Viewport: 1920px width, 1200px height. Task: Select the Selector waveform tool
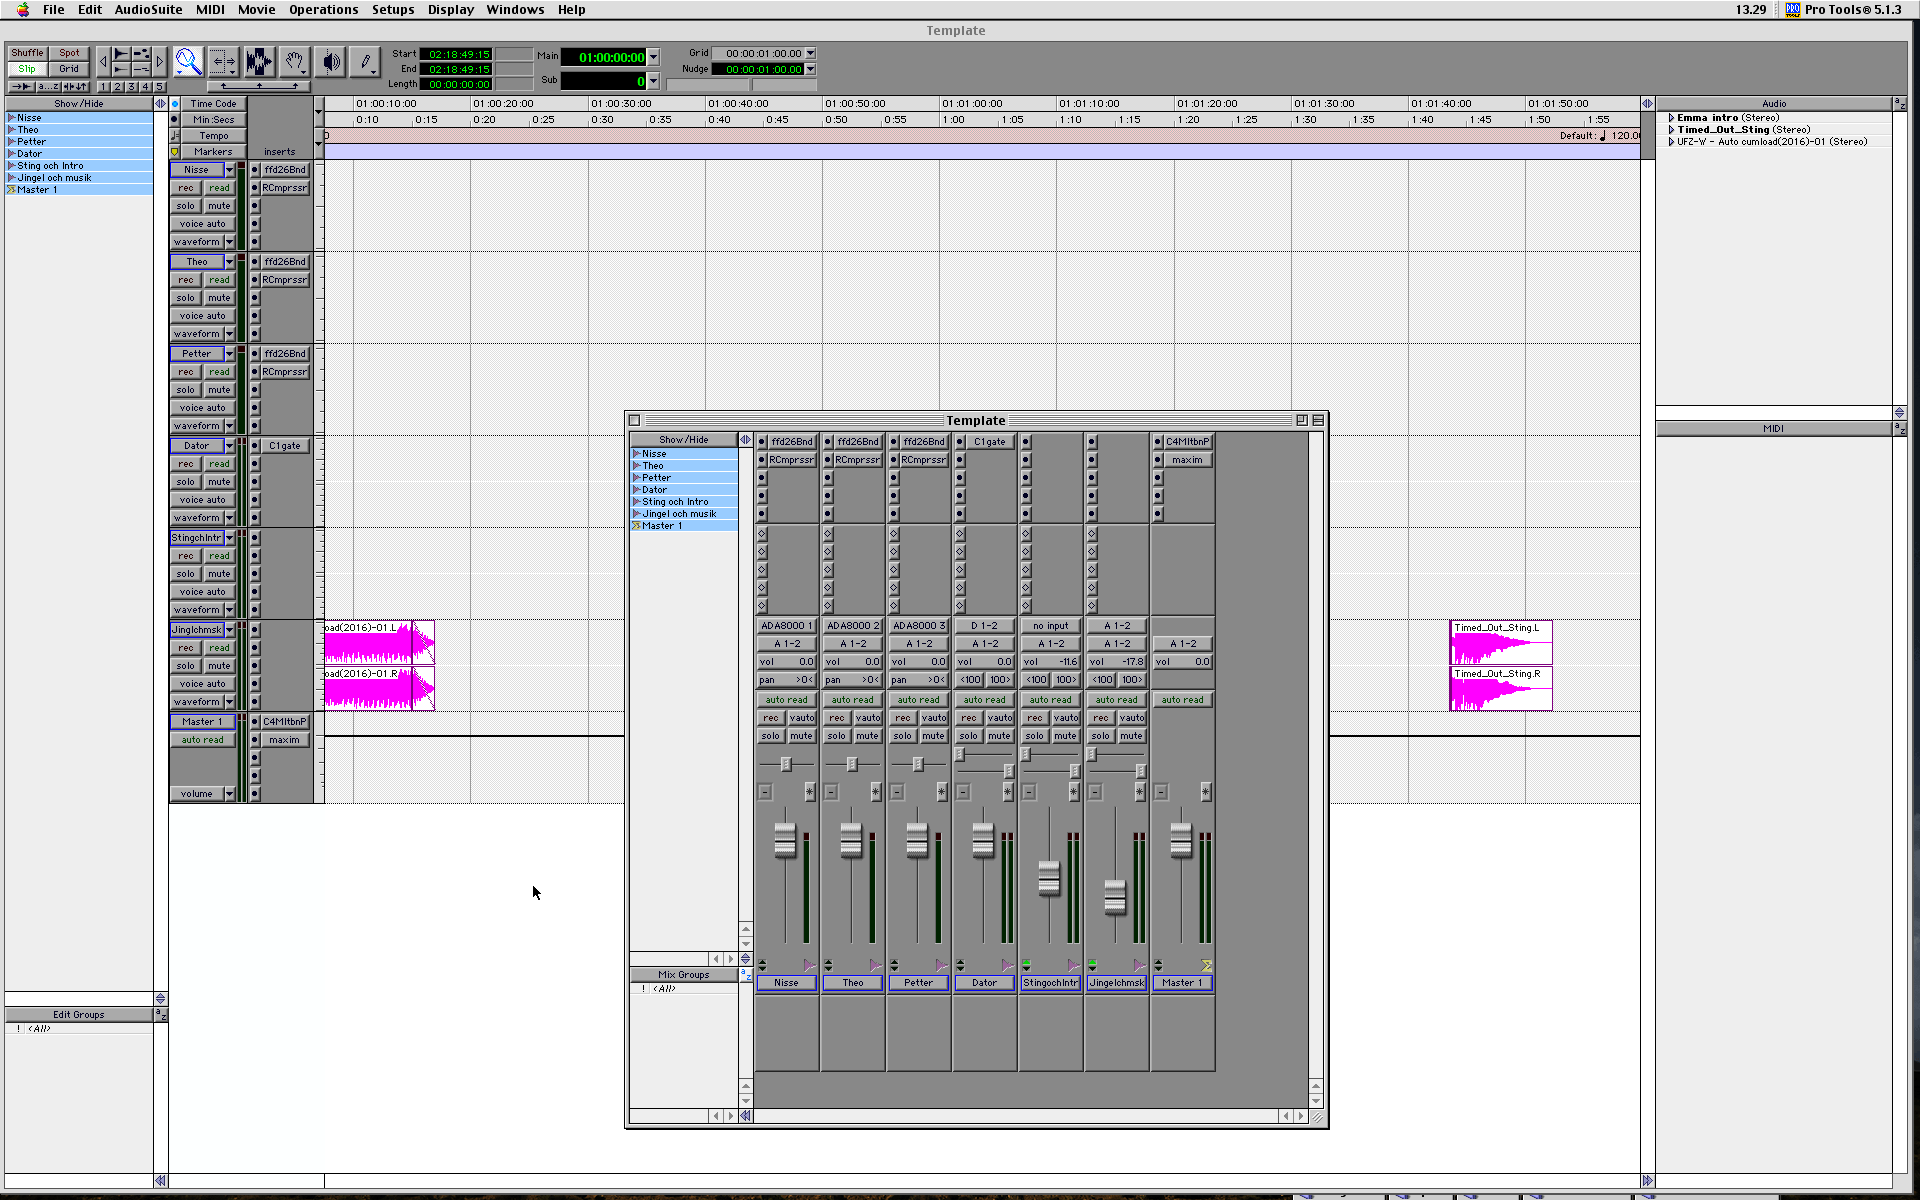click(259, 62)
